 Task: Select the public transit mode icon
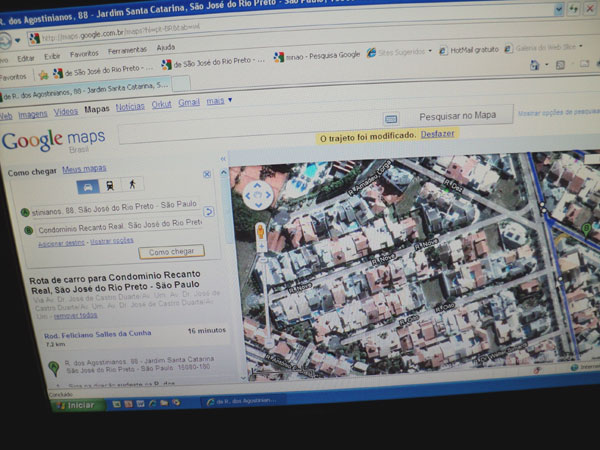(110, 186)
